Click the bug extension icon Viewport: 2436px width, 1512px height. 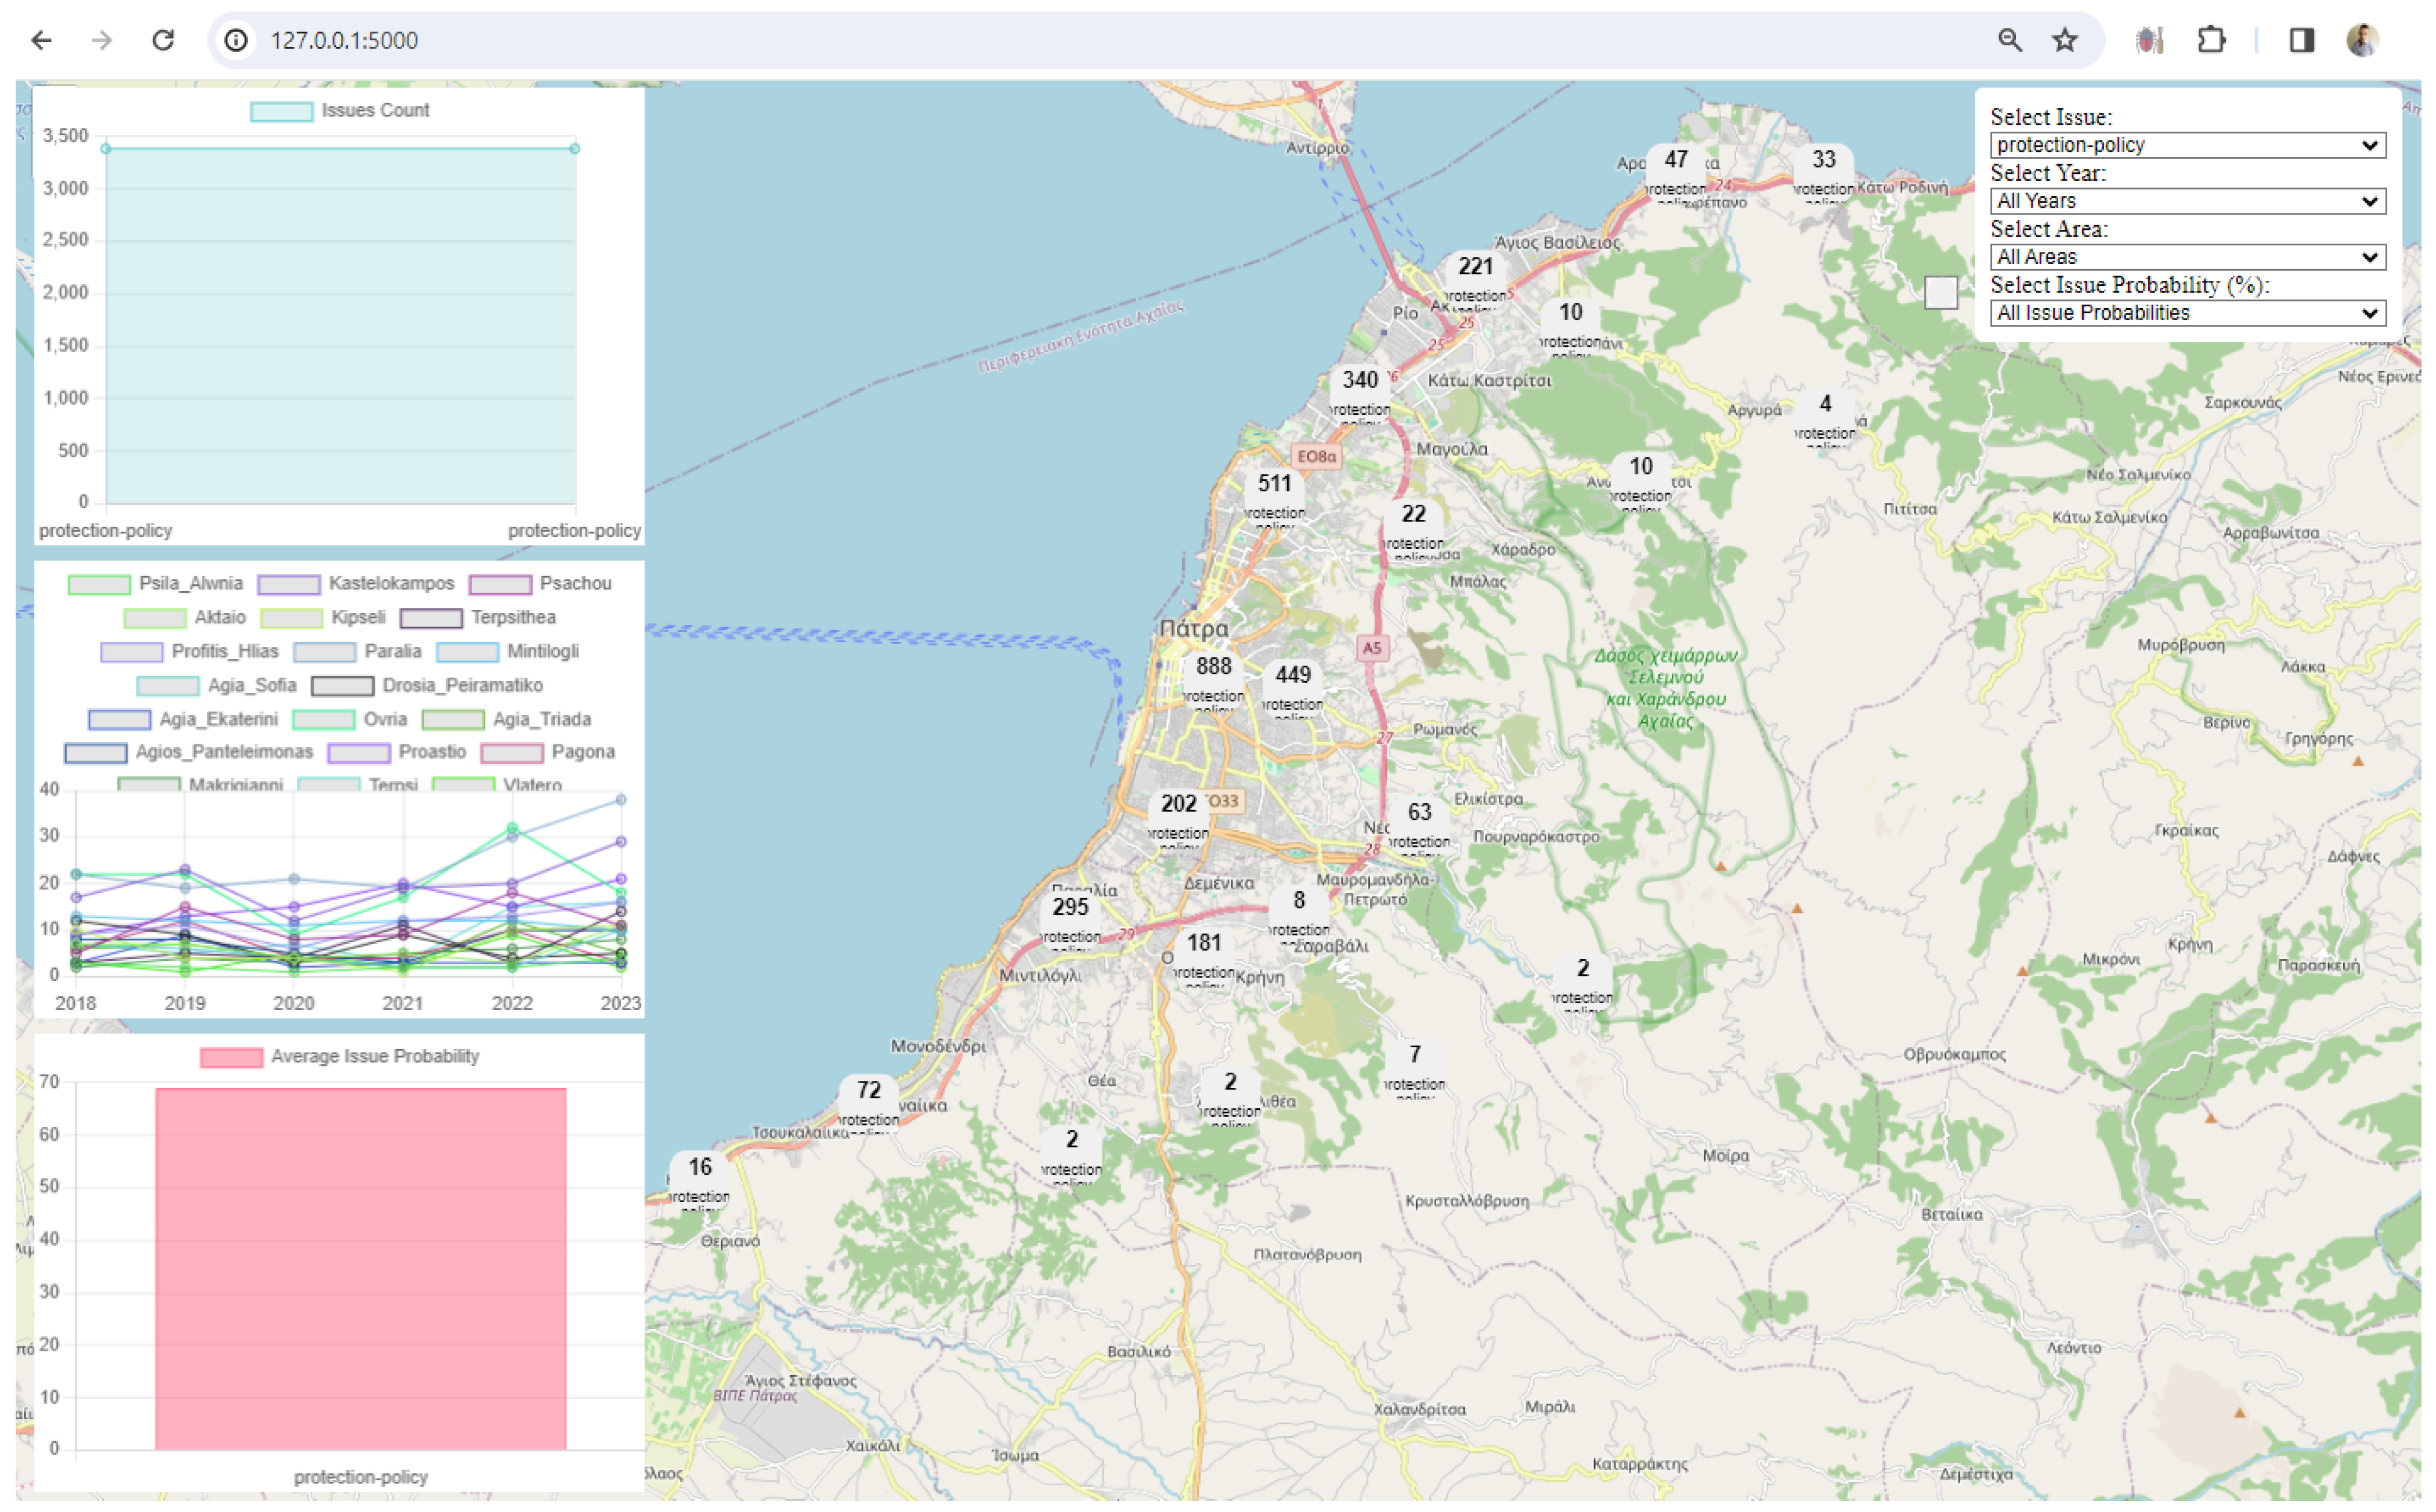[2149, 40]
